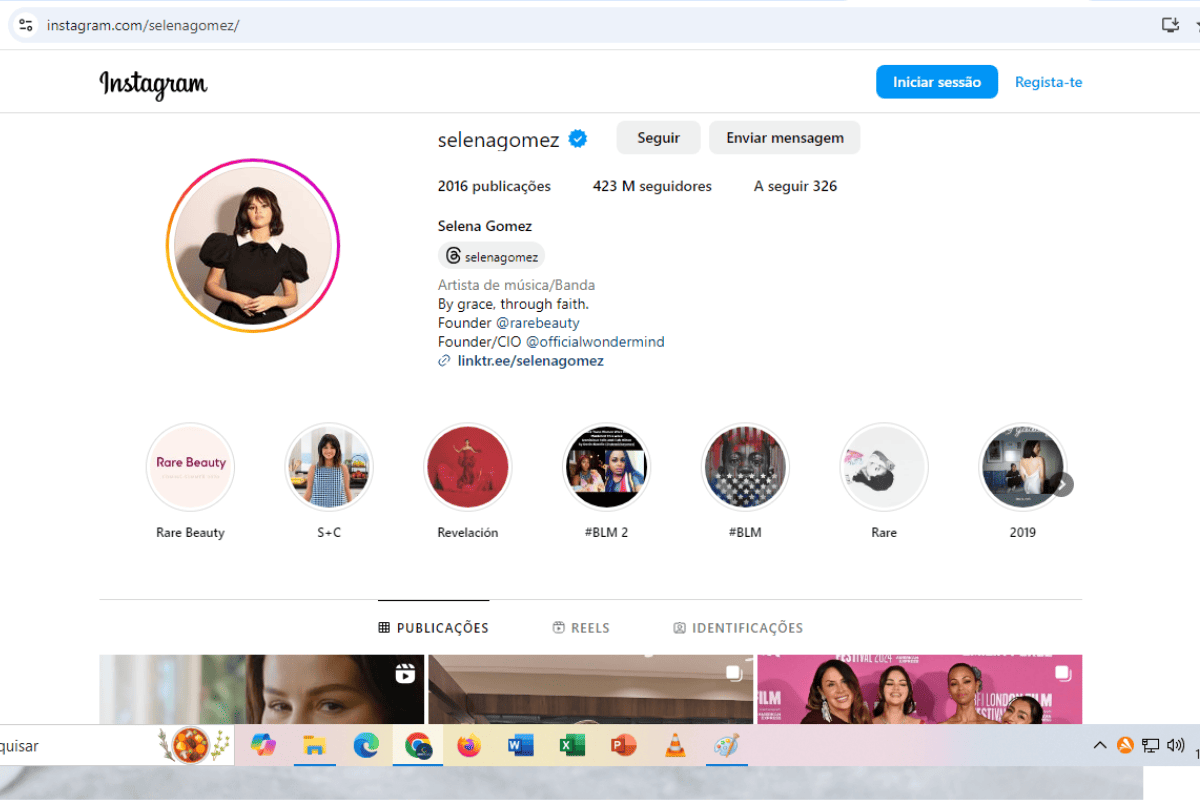Open the profile picture story
The image size is (1200, 800).
click(x=253, y=245)
